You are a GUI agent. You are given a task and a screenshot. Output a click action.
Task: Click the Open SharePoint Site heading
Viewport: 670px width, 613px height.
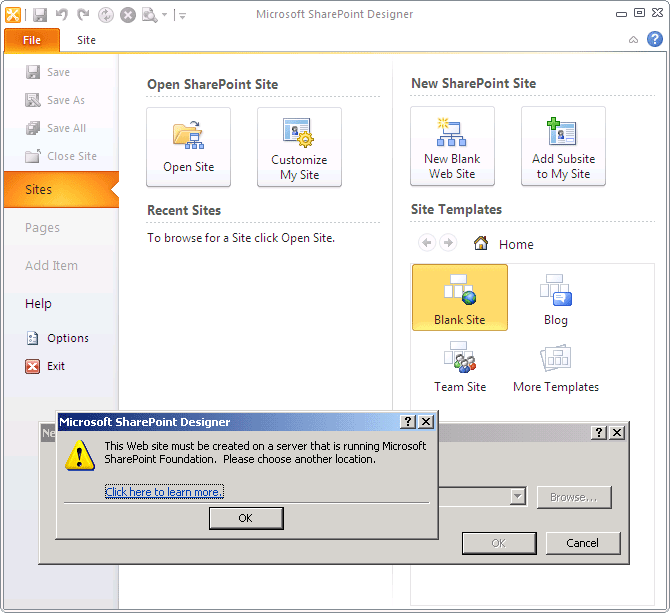[x=213, y=85]
